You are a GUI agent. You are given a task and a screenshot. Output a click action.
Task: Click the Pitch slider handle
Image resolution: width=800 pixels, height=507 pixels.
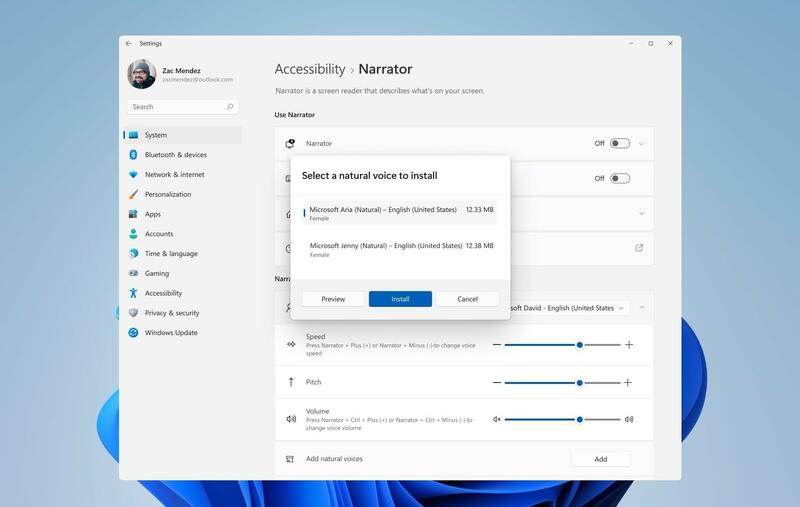click(580, 383)
